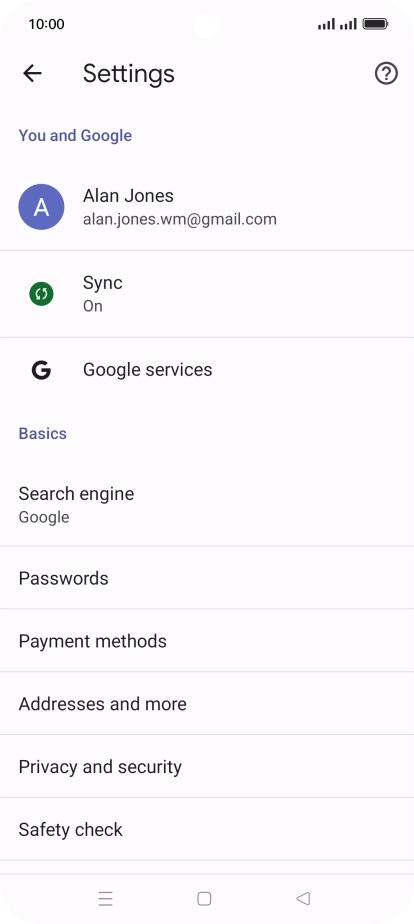The width and height of the screenshot is (414, 924).
Task: Open the Alan Jones account entry
Action: coord(207,207)
